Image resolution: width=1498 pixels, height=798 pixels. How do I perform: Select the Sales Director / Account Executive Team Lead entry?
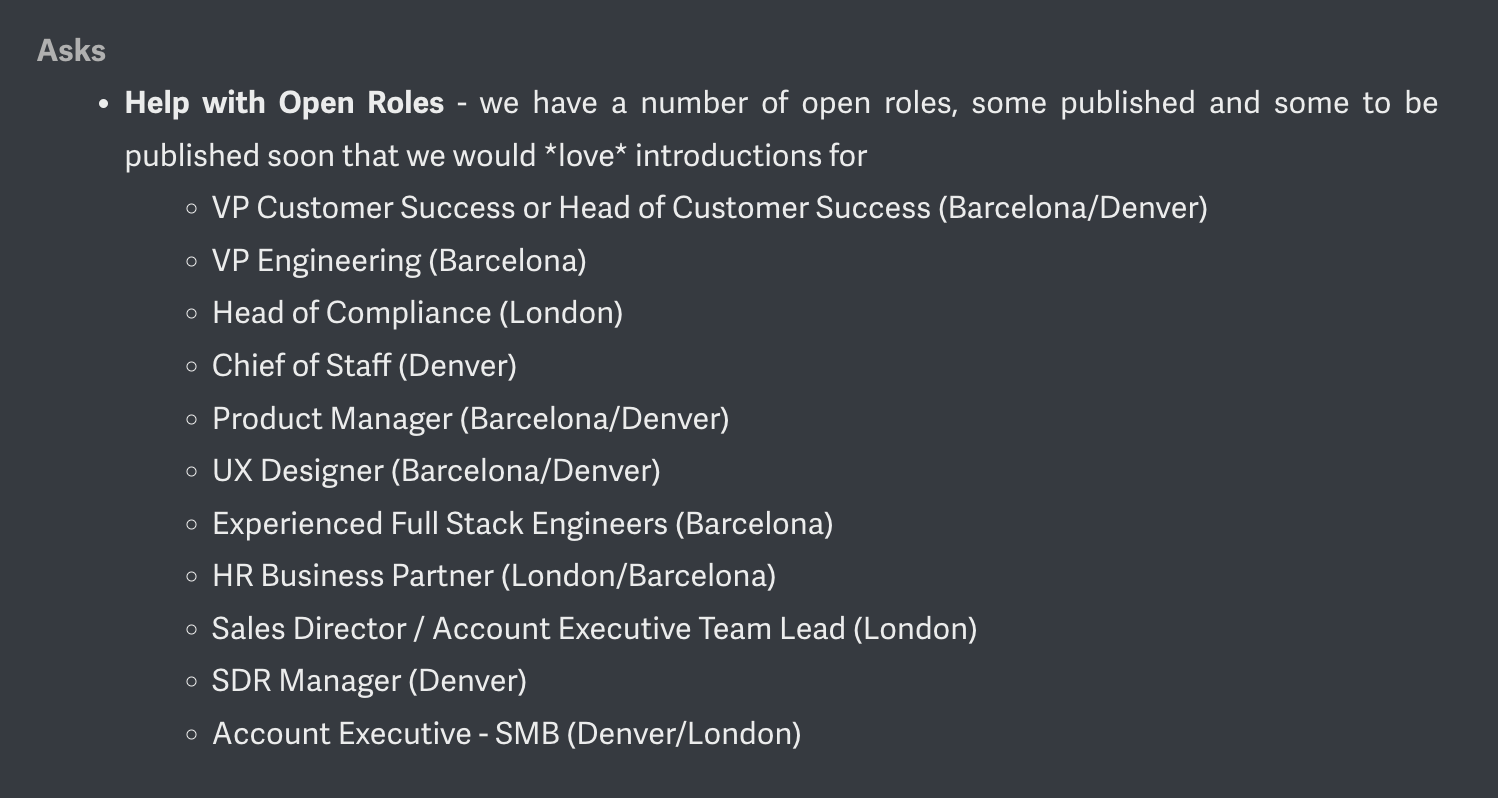click(594, 629)
